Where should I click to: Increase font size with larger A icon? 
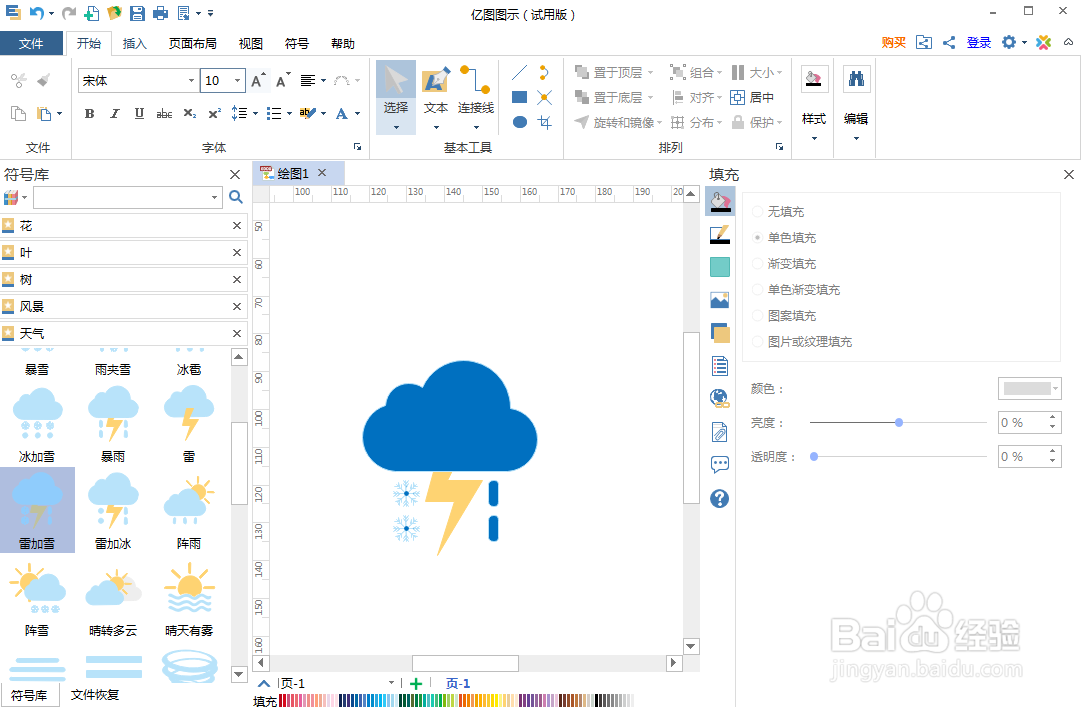click(x=258, y=81)
